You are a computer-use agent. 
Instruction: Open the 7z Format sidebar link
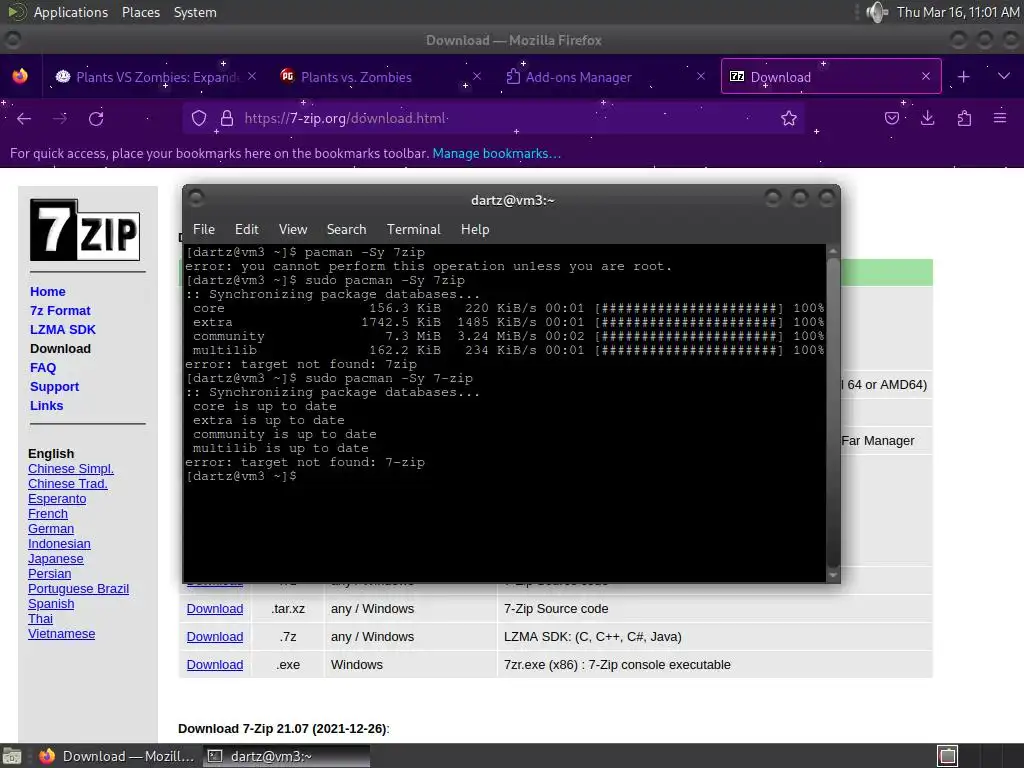pyautogui.click(x=60, y=310)
